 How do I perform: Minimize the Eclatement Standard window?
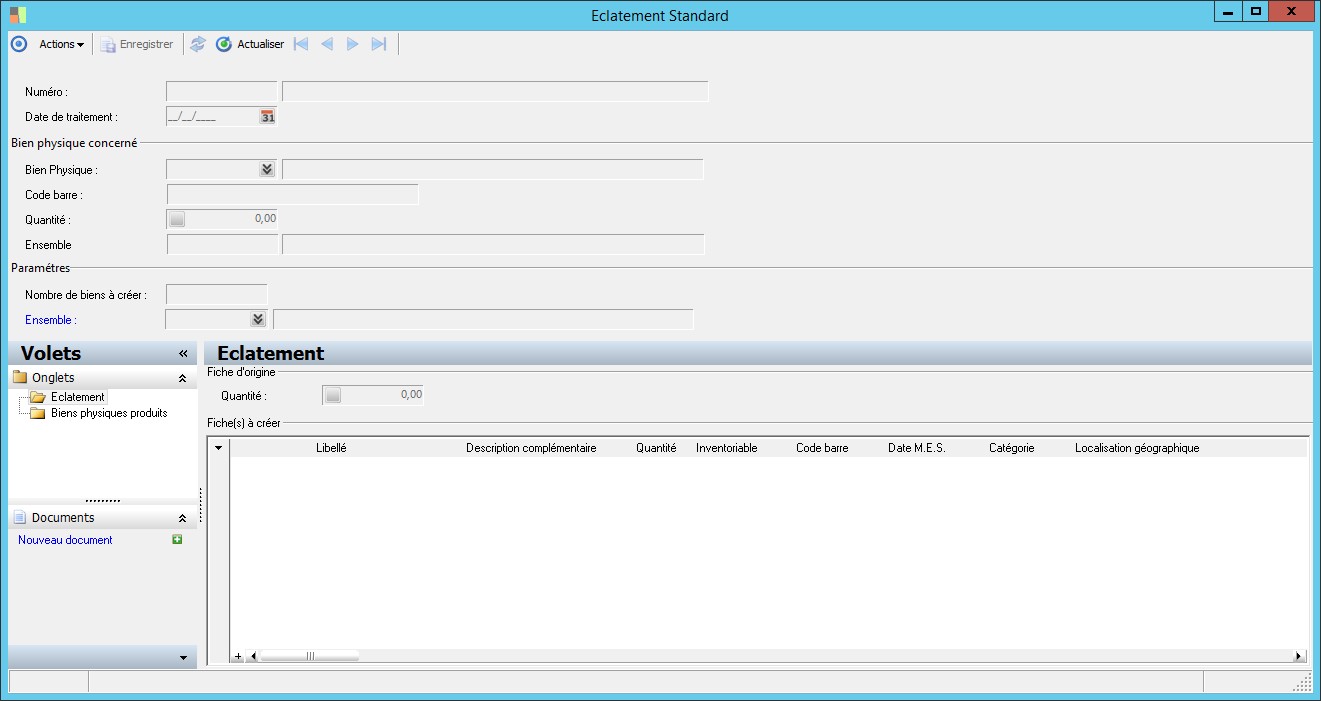[1228, 11]
